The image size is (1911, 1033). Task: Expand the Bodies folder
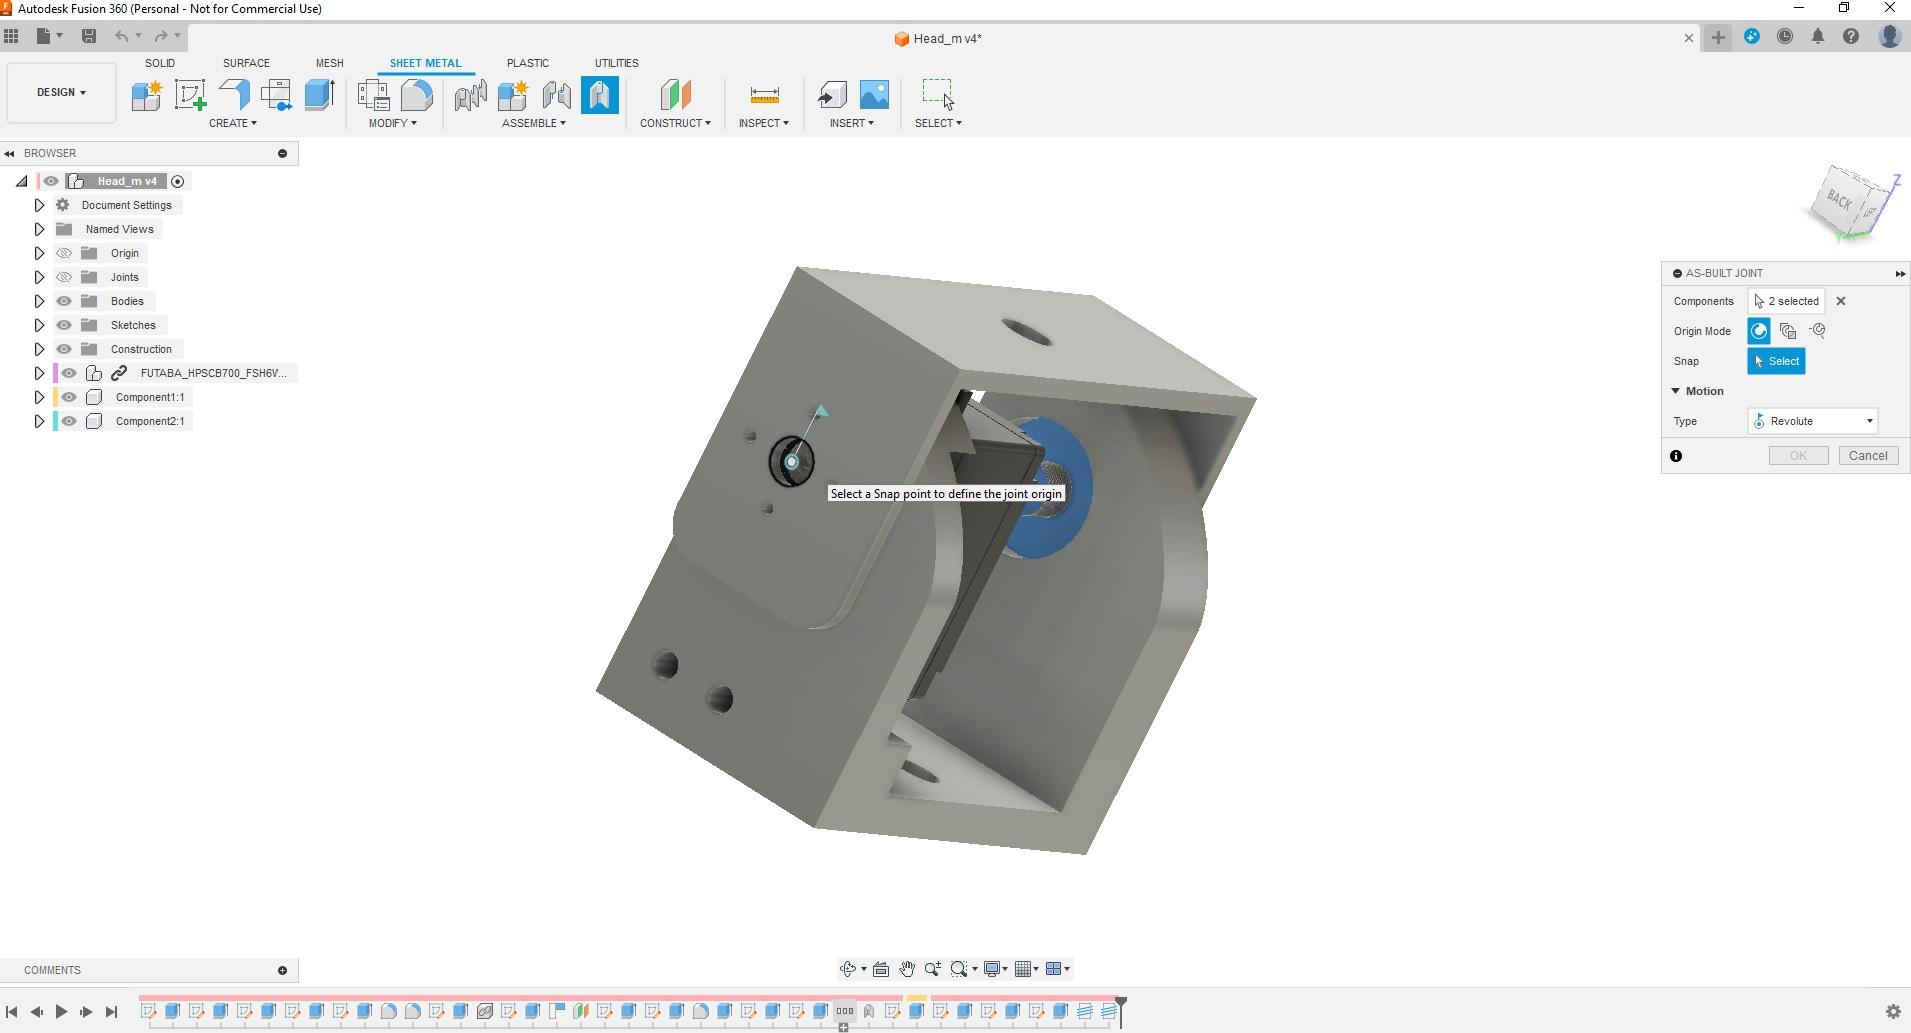coord(39,301)
